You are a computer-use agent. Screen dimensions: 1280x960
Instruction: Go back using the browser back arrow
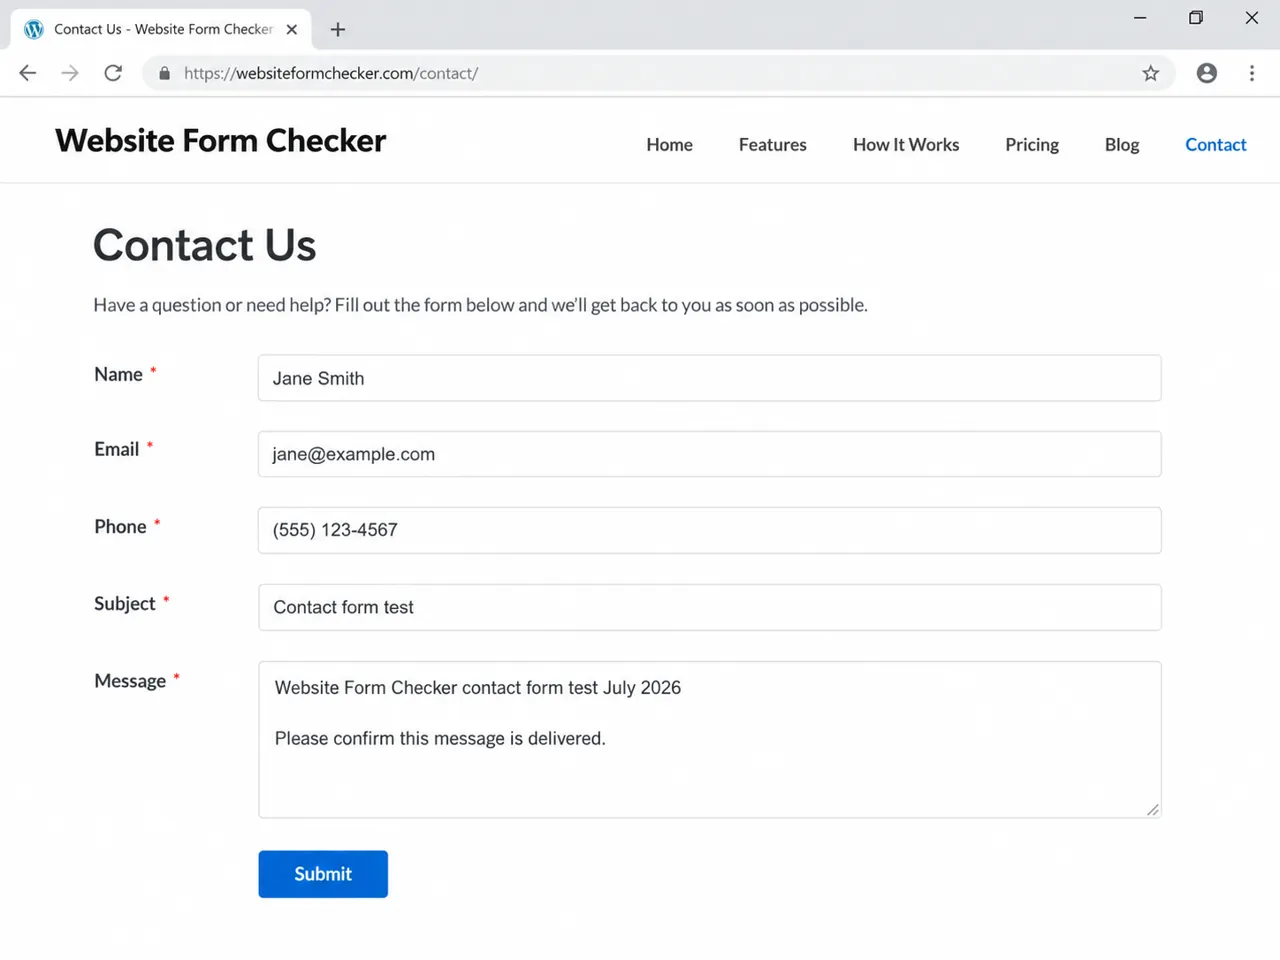point(28,73)
